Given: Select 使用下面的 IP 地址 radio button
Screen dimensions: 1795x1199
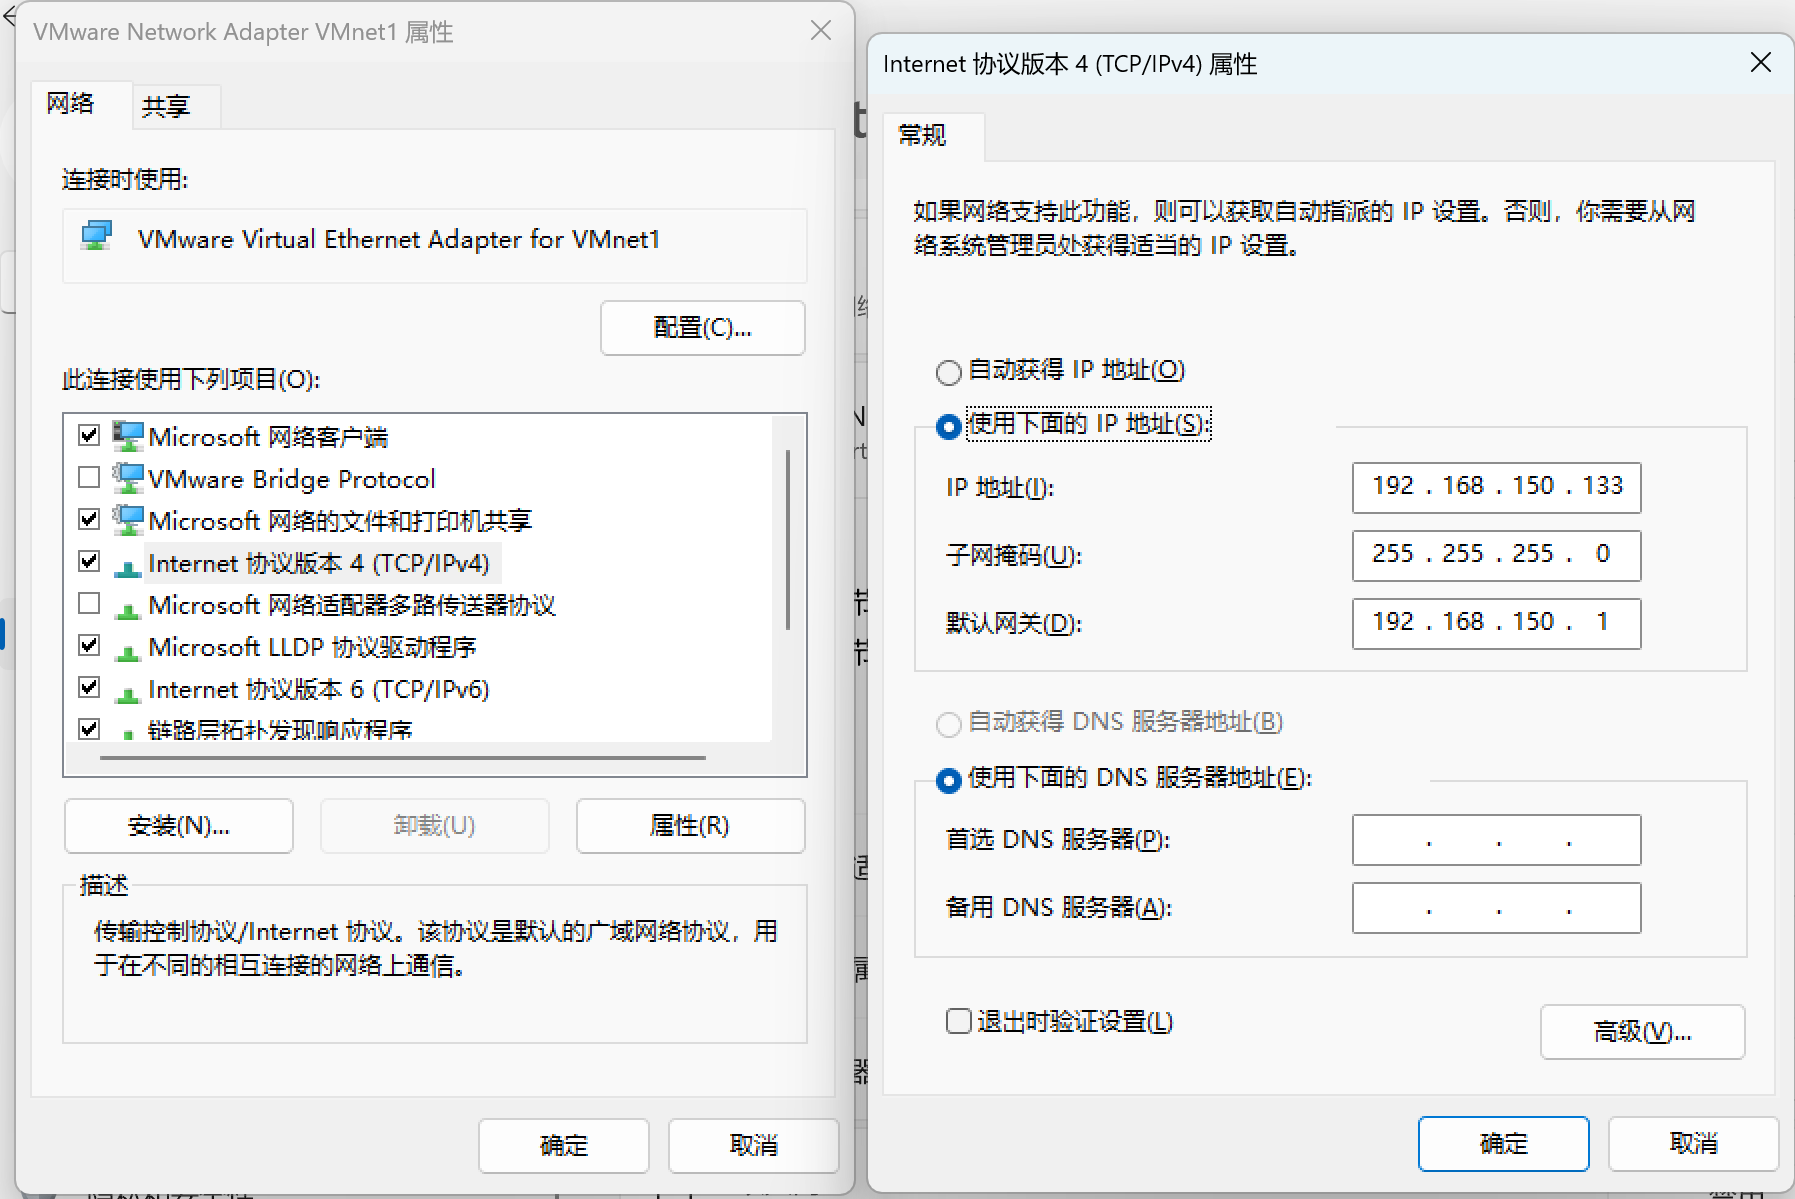Looking at the screenshot, I should [x=948, y=427].
